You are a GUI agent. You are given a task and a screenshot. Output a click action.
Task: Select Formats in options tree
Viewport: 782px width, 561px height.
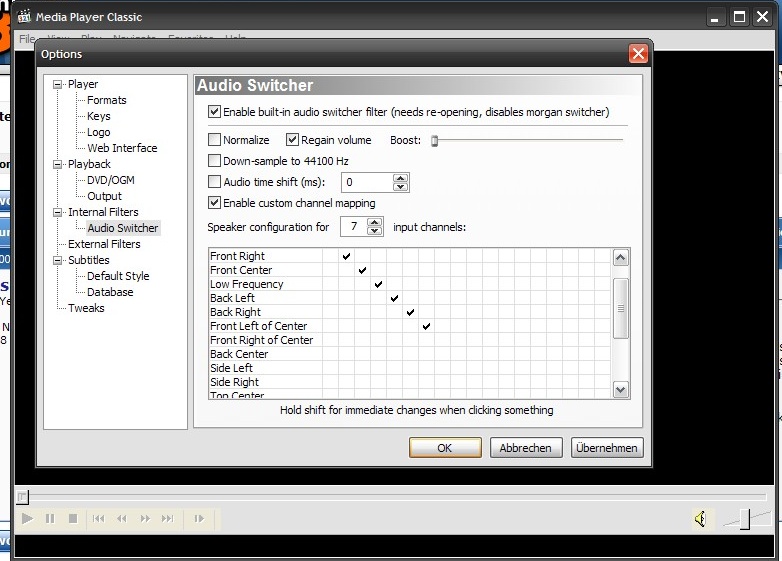pyautogui.click(x=107, y=100)
